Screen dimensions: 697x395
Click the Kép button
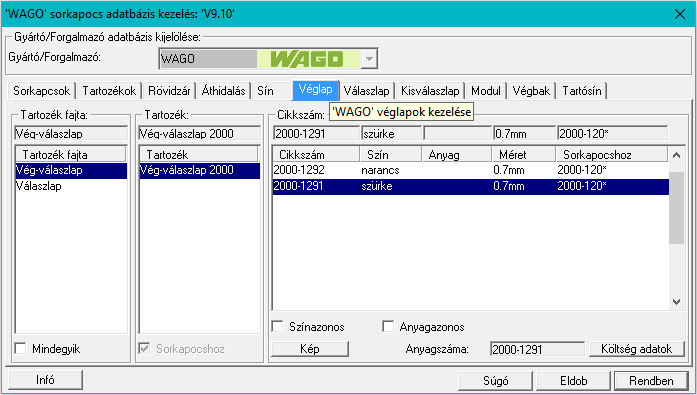pos(310,349)
